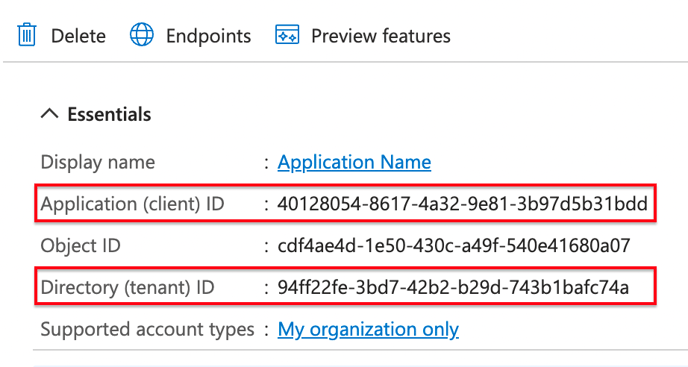Click the Directory (tenant) ID label
This screenshot has height=367, width=688.
point(128,288)
